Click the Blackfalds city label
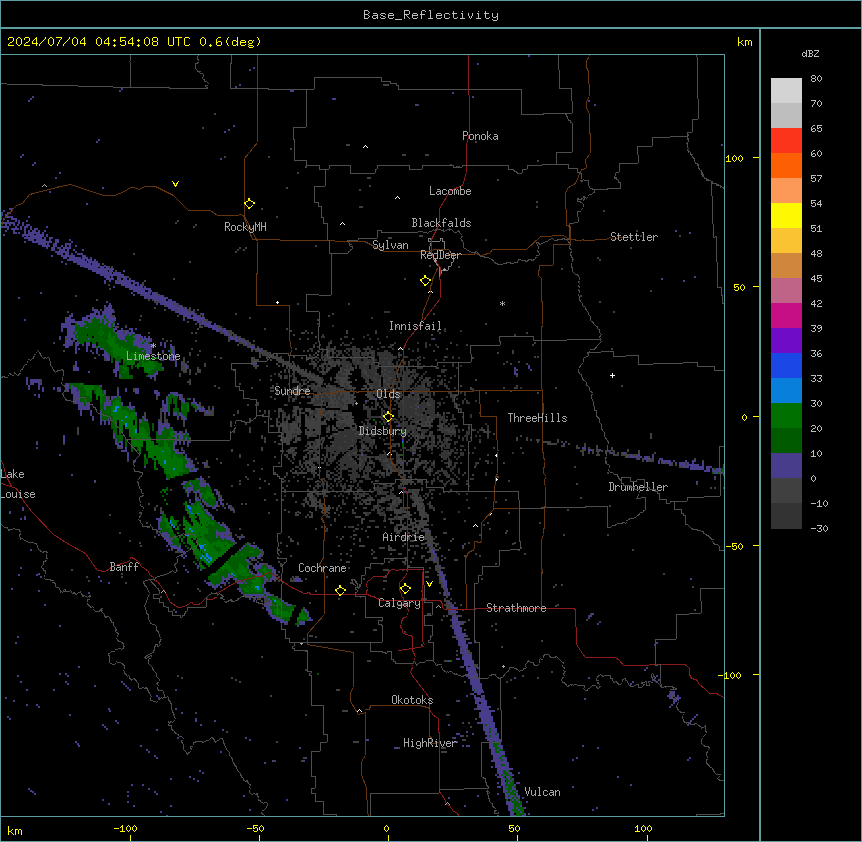 click(x=441, y=223)
